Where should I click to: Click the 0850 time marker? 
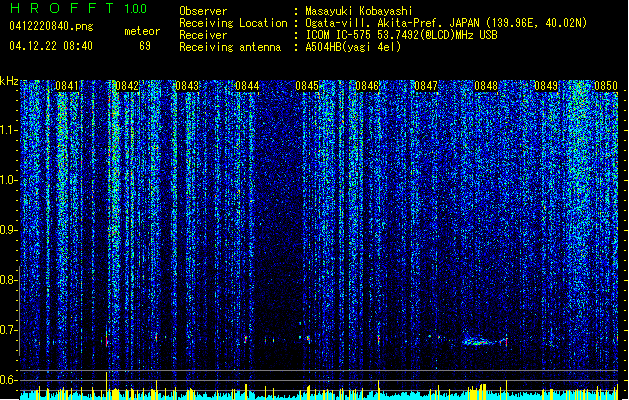click(x=606, y=86)
